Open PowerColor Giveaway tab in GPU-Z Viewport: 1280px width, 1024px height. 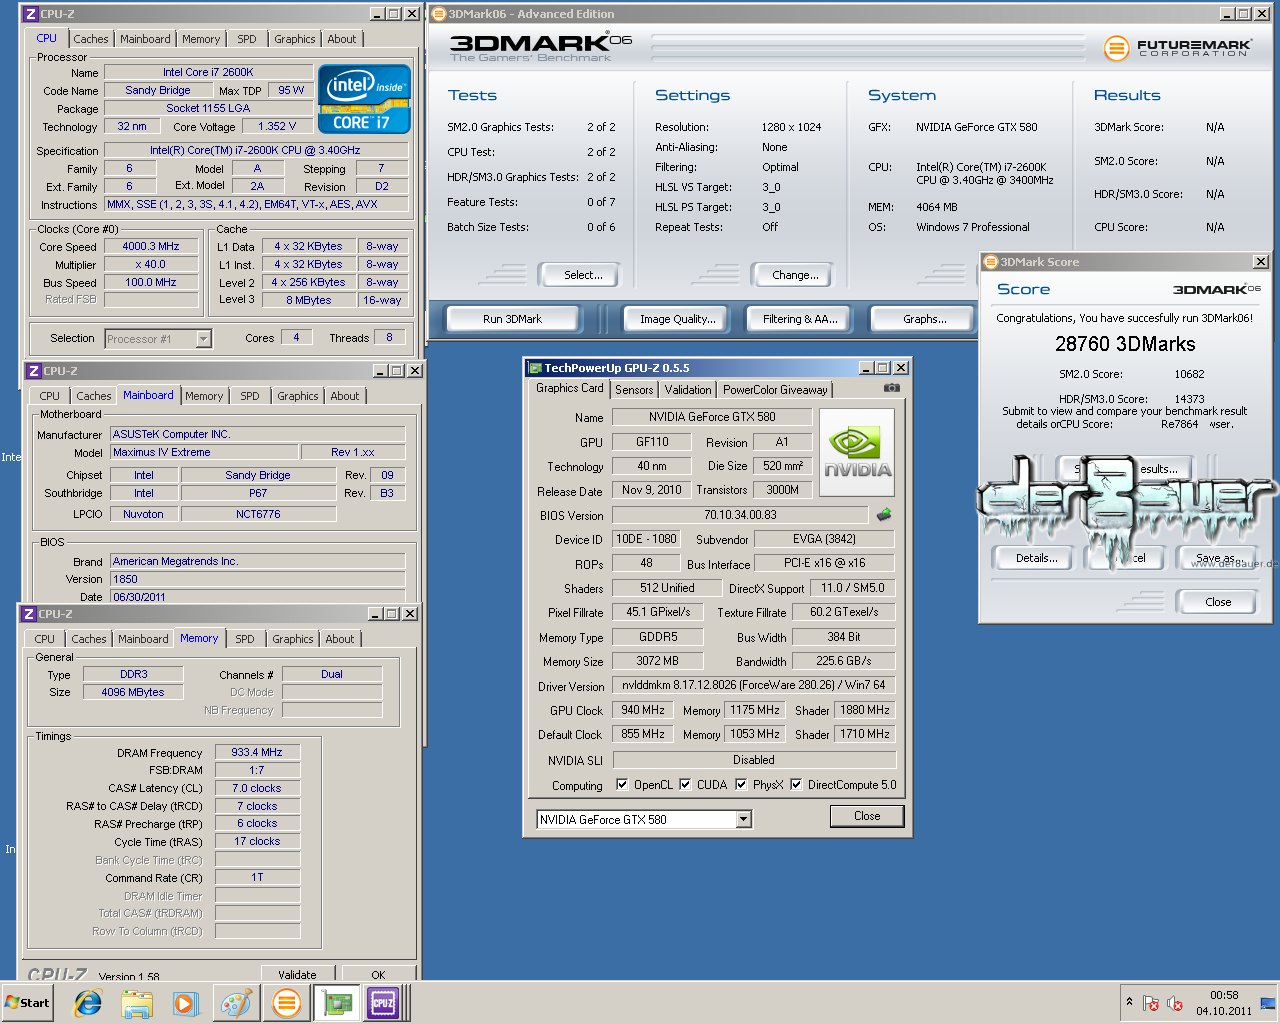[x=775, y=390]
